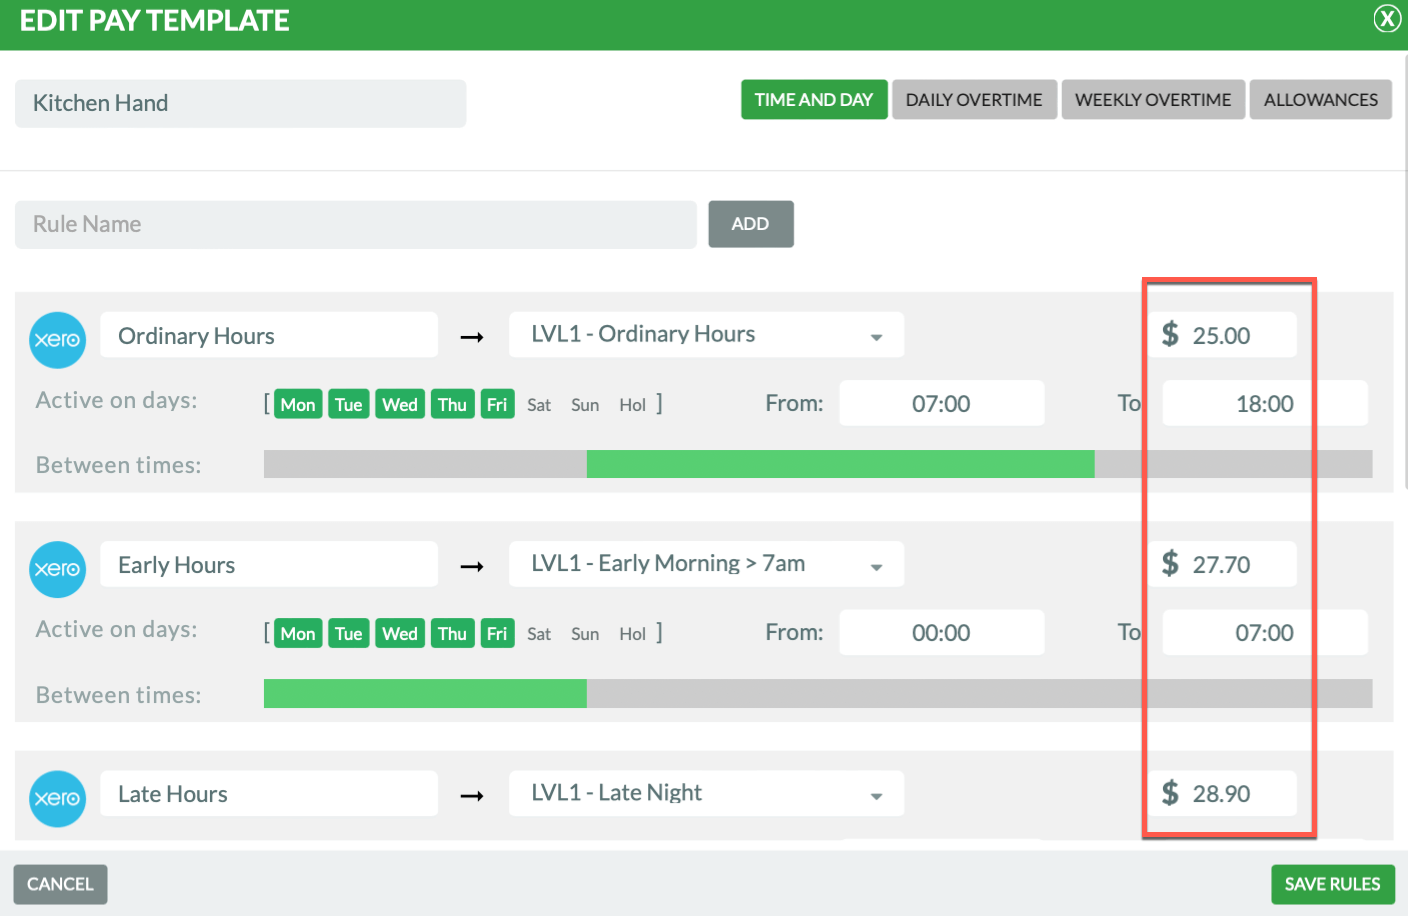Edit the Ordinary Hours rule name field
Viewport: 1408px width, 916px height.
coord(269,335)
